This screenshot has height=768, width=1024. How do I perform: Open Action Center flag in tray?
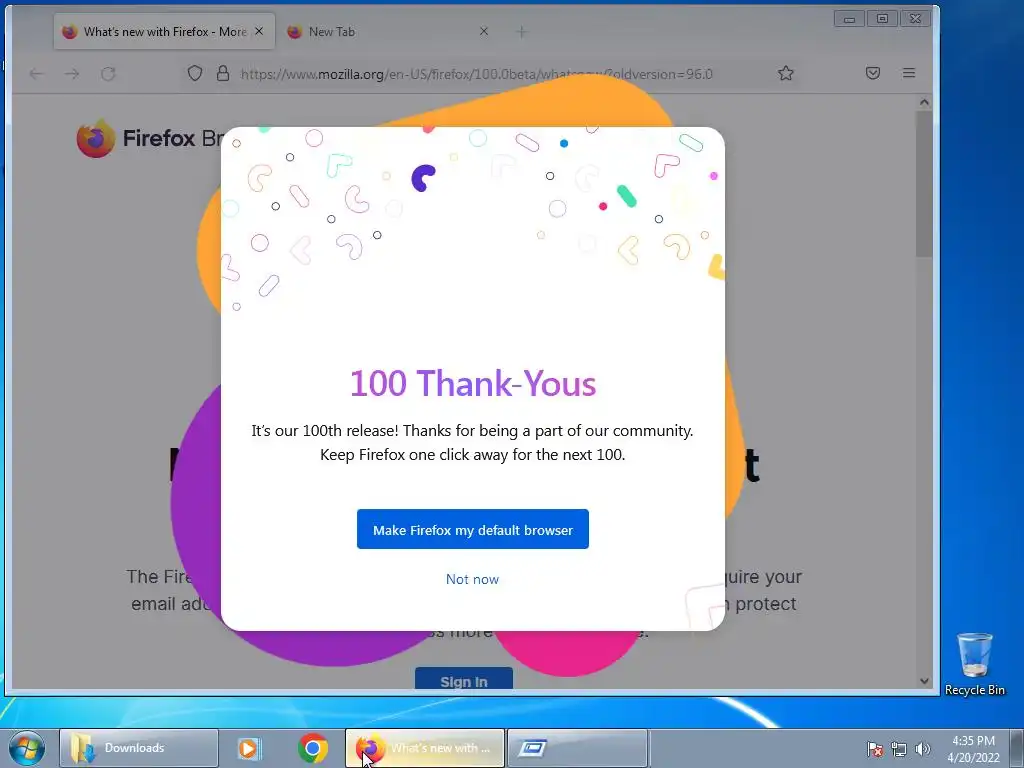point(875,749)
